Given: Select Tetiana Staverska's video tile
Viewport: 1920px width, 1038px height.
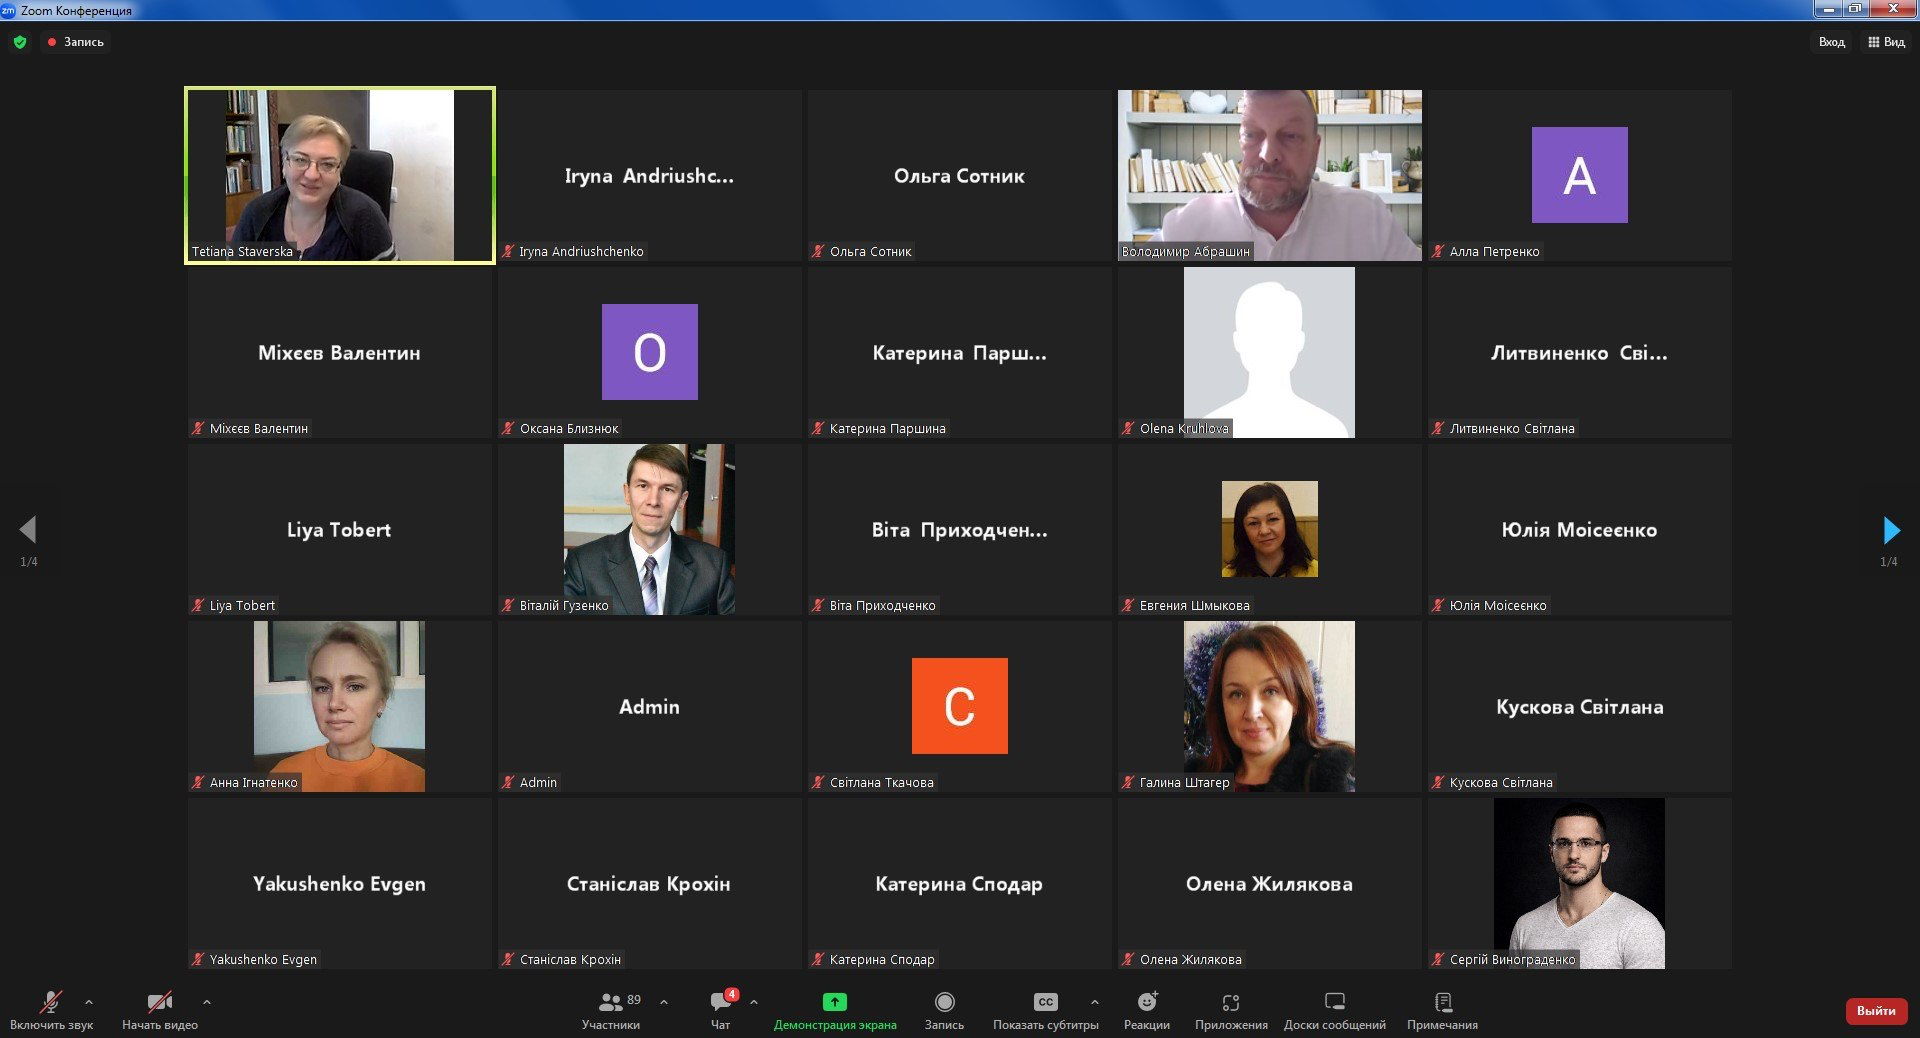Looking at the screenshot, I should click(340, 175).
